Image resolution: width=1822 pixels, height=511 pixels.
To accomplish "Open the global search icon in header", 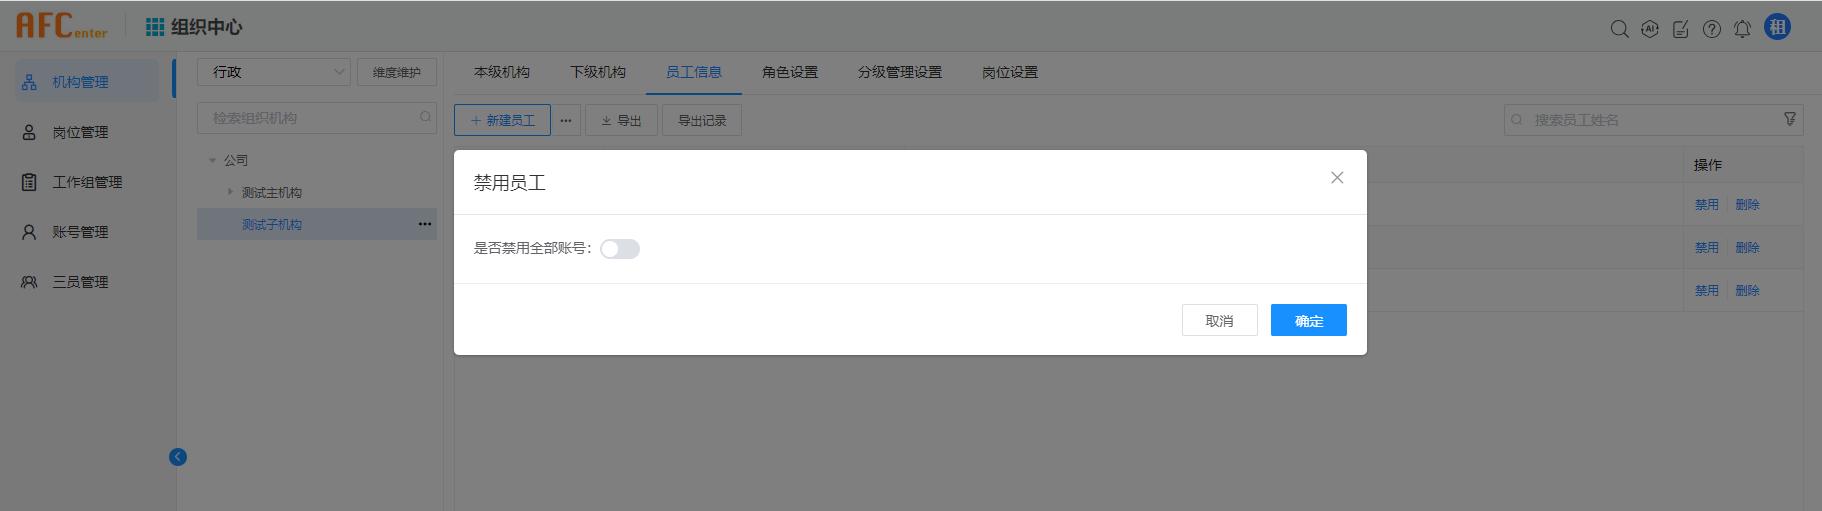I will coord(1619,29).
